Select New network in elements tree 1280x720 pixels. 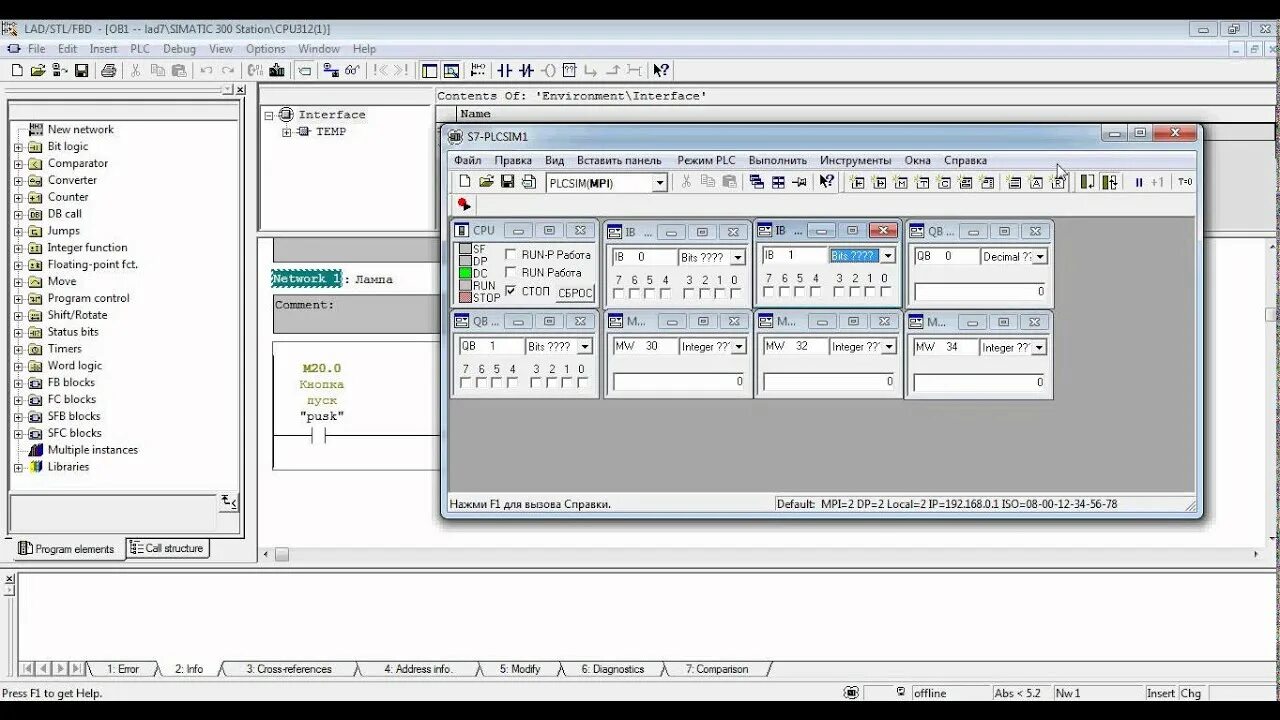click(x=80, y=130)
